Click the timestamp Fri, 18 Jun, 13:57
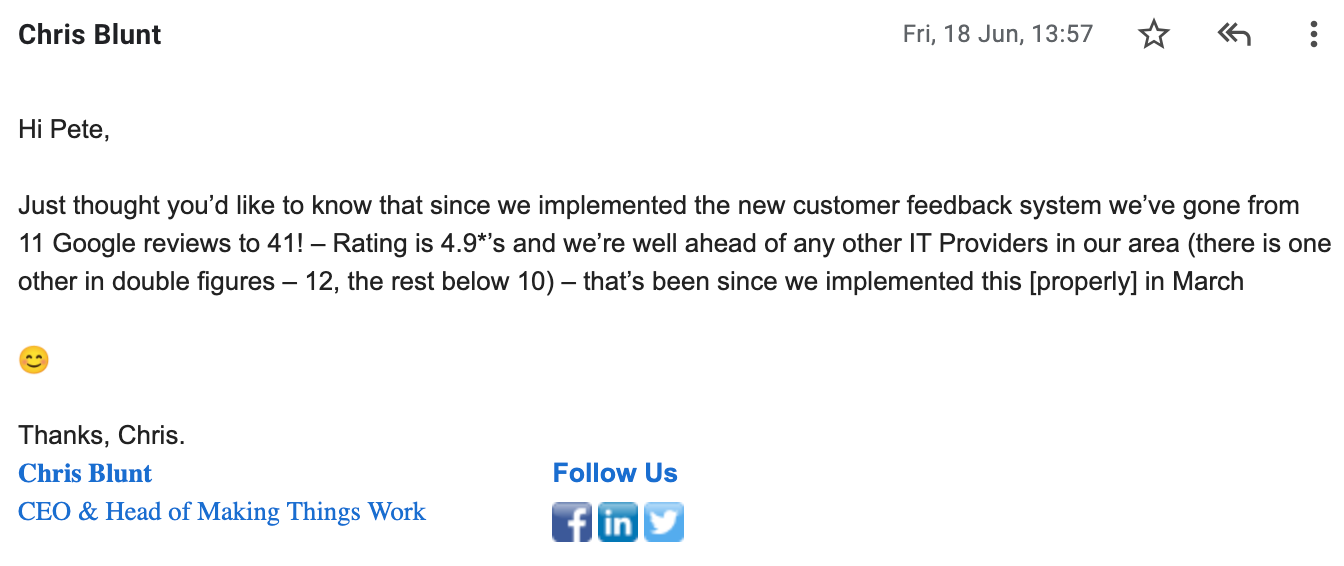This screenshot has height=566, width=1344. (x=998, y=35)
